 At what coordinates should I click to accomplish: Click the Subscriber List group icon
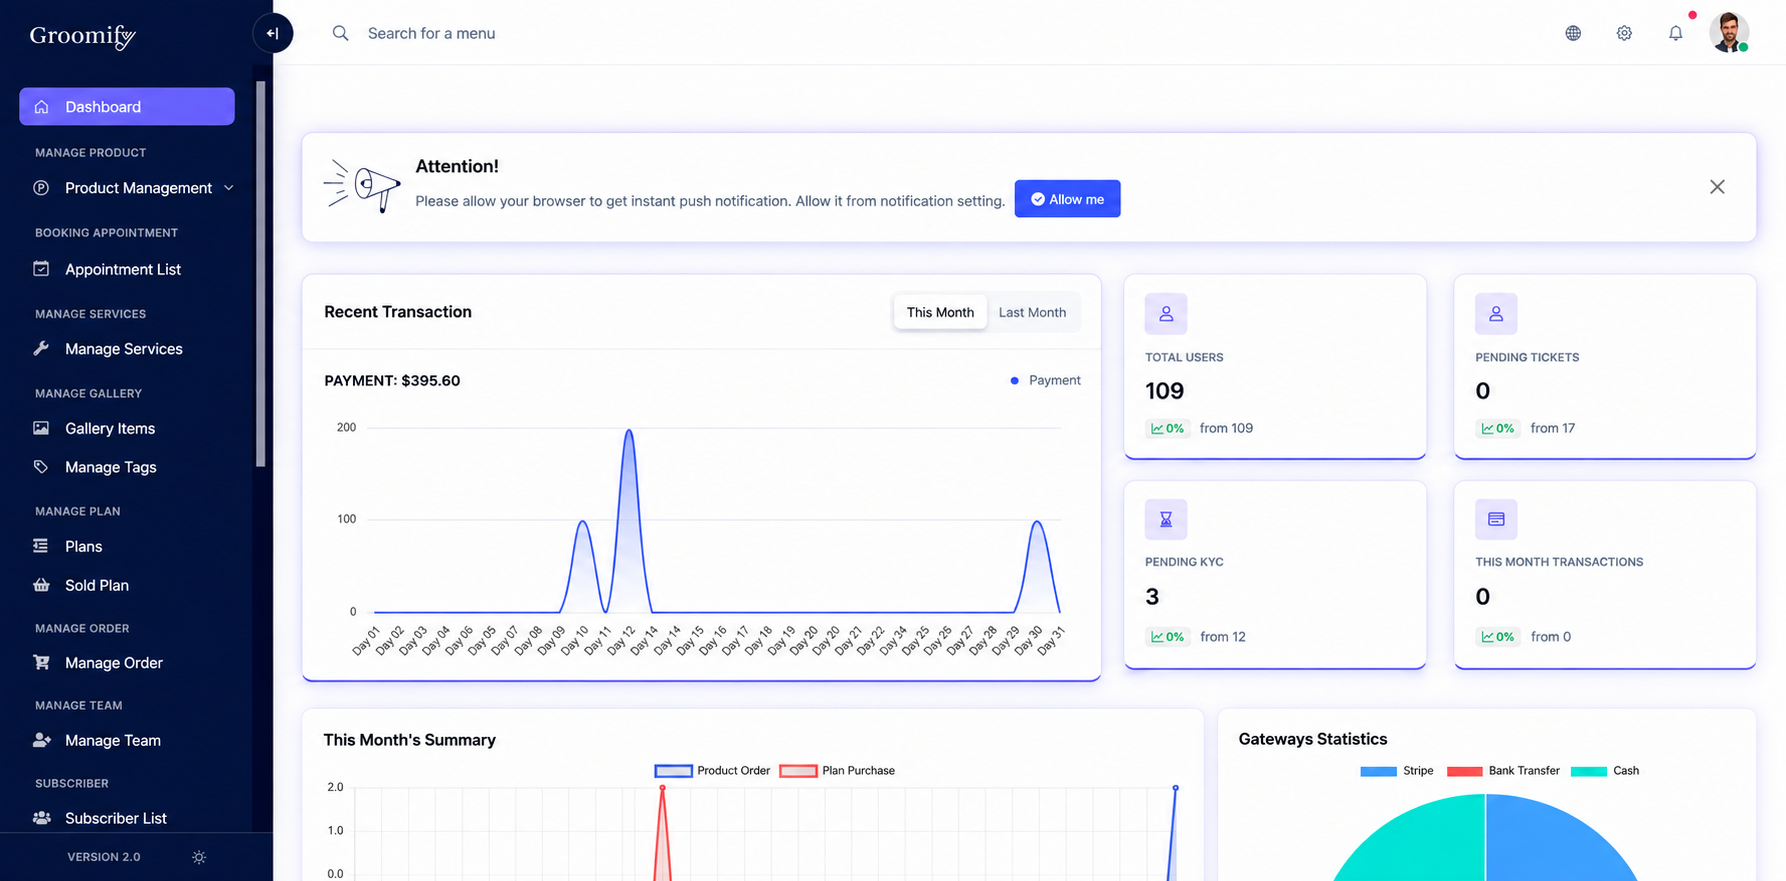click(41, 818)
